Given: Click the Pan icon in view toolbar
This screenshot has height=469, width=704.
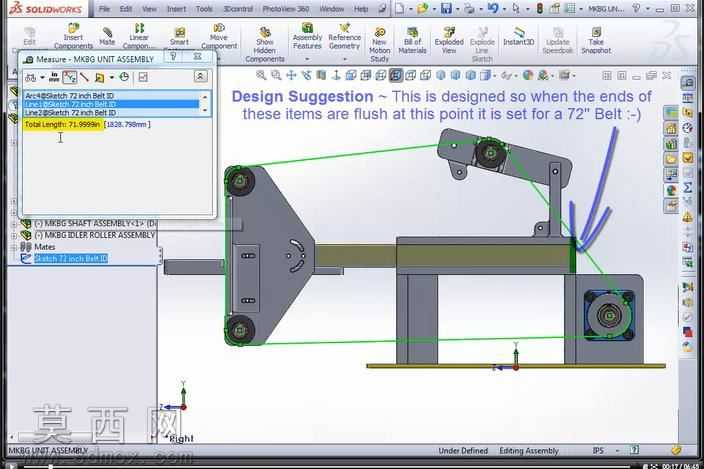Looking at the screenshot, I should pyautogui.click(x=291, y=75).
